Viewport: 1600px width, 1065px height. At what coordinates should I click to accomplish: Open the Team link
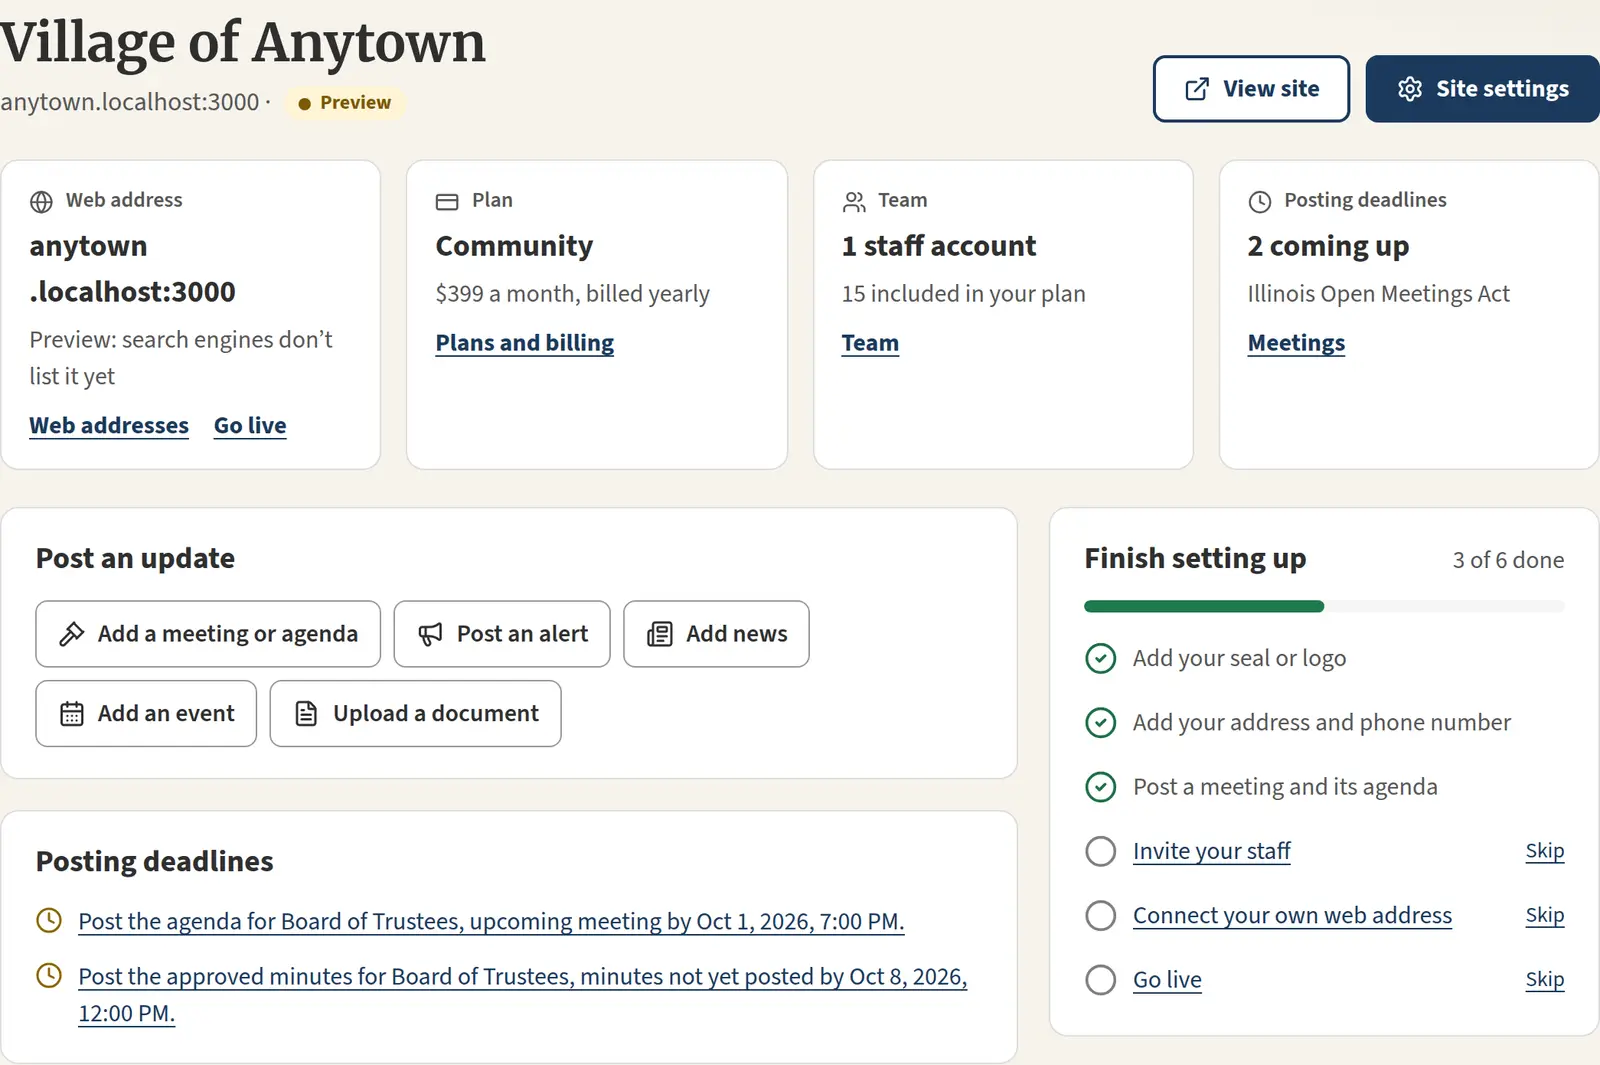tap(870, 343)
